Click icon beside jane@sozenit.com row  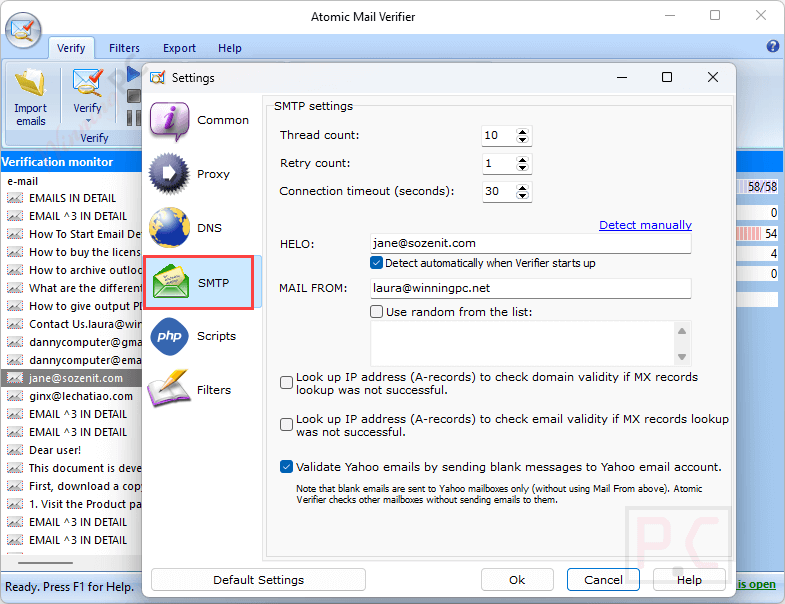(15, 378)
